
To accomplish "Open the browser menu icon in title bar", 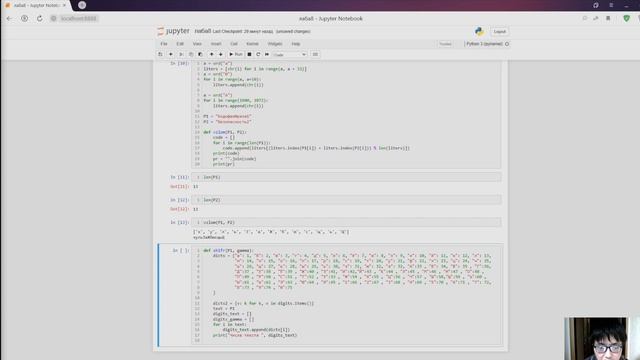I will [611, 5].
